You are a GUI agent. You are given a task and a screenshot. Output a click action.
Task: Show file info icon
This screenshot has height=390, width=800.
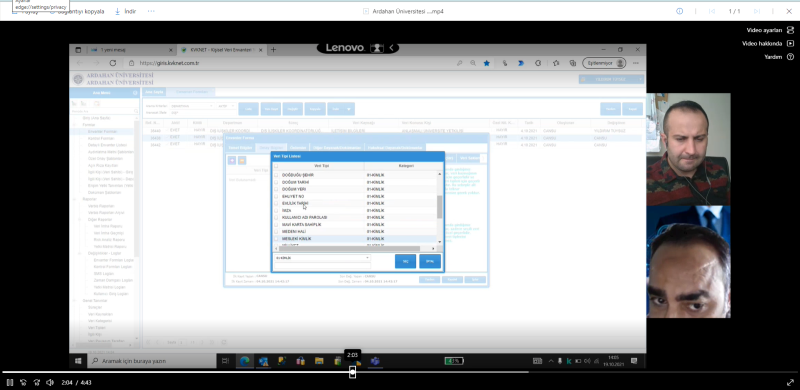[x=680, y=11]
